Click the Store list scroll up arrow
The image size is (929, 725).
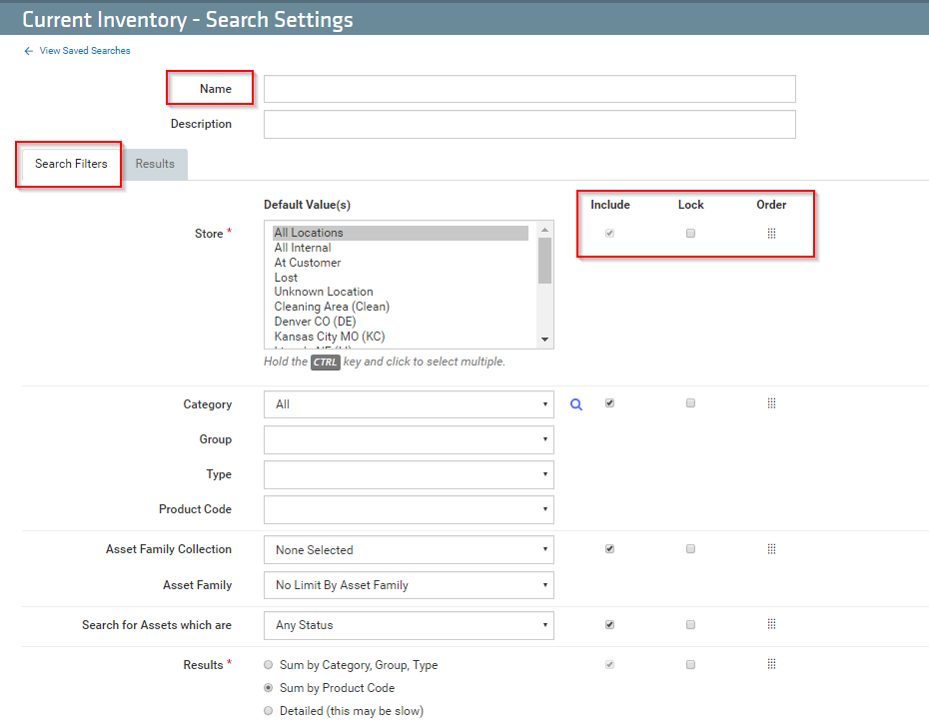[544, 230]
